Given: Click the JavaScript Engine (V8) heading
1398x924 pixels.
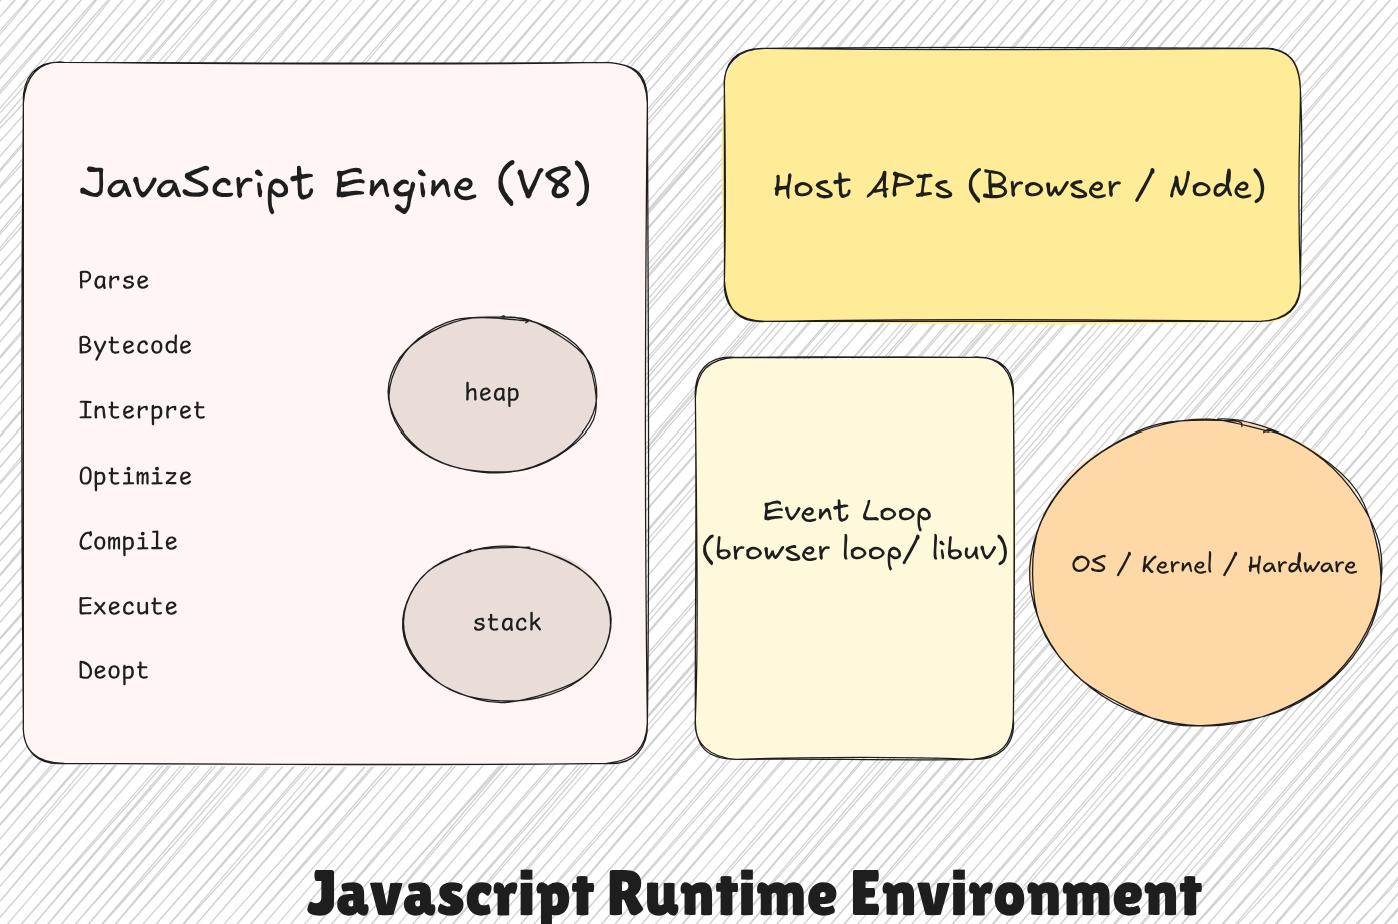Looking at the screenshot, I should [334, 186].
